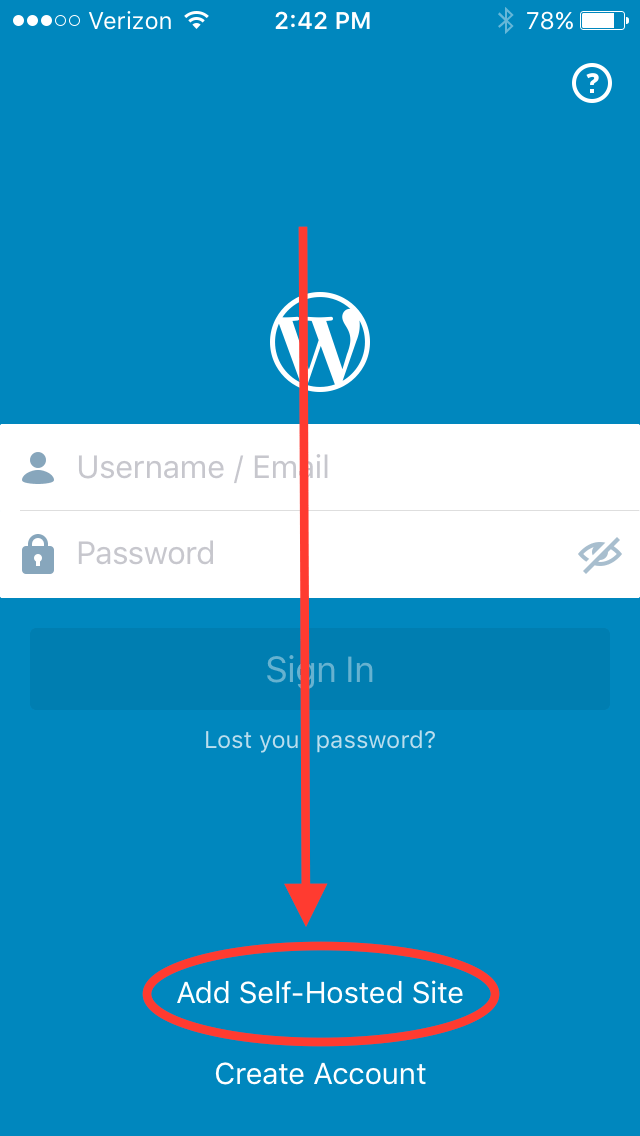Tap the 78% battery percentage

[549, 21]
